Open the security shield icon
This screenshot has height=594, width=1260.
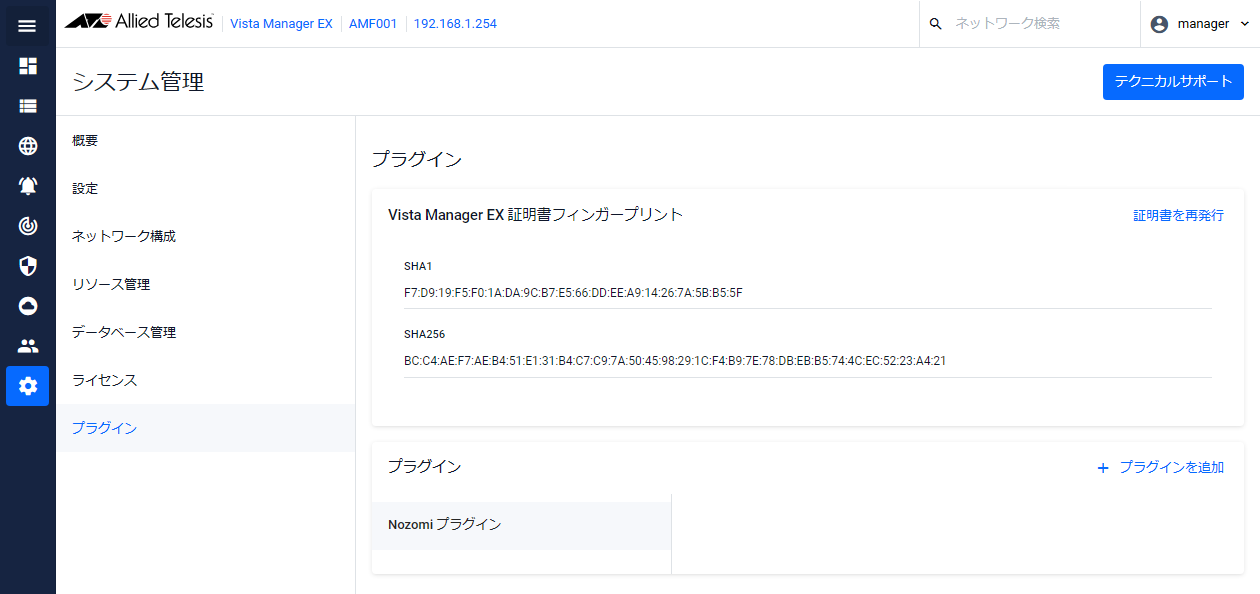[28, 266]
